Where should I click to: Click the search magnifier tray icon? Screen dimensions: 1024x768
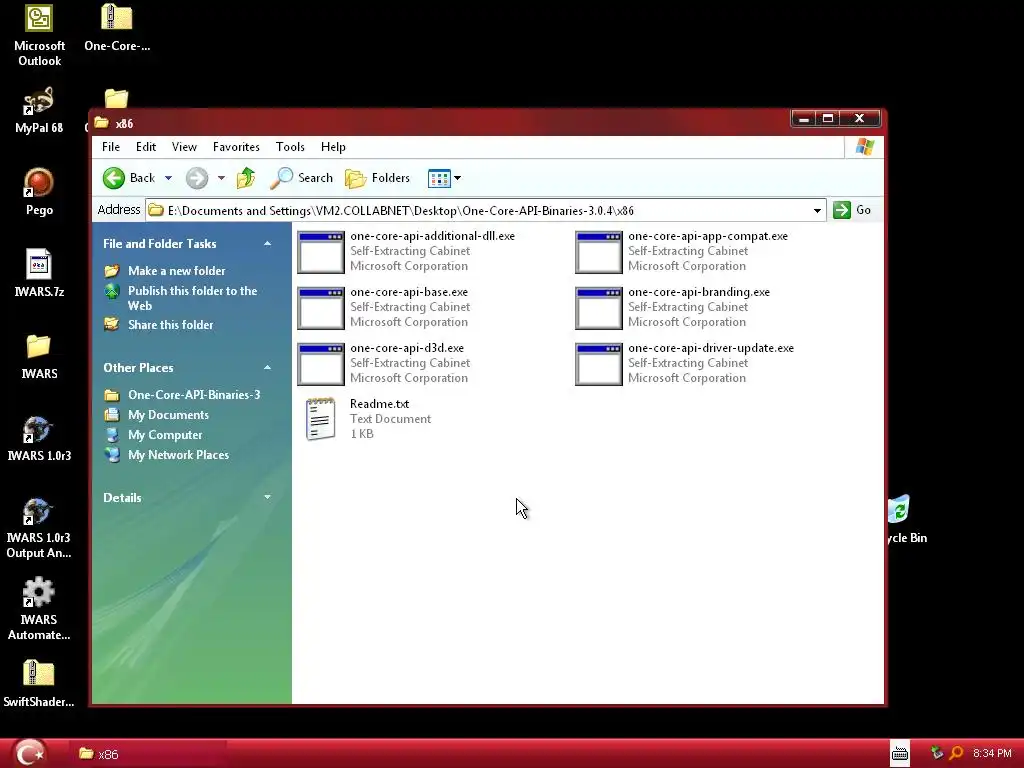pos(956,753)
